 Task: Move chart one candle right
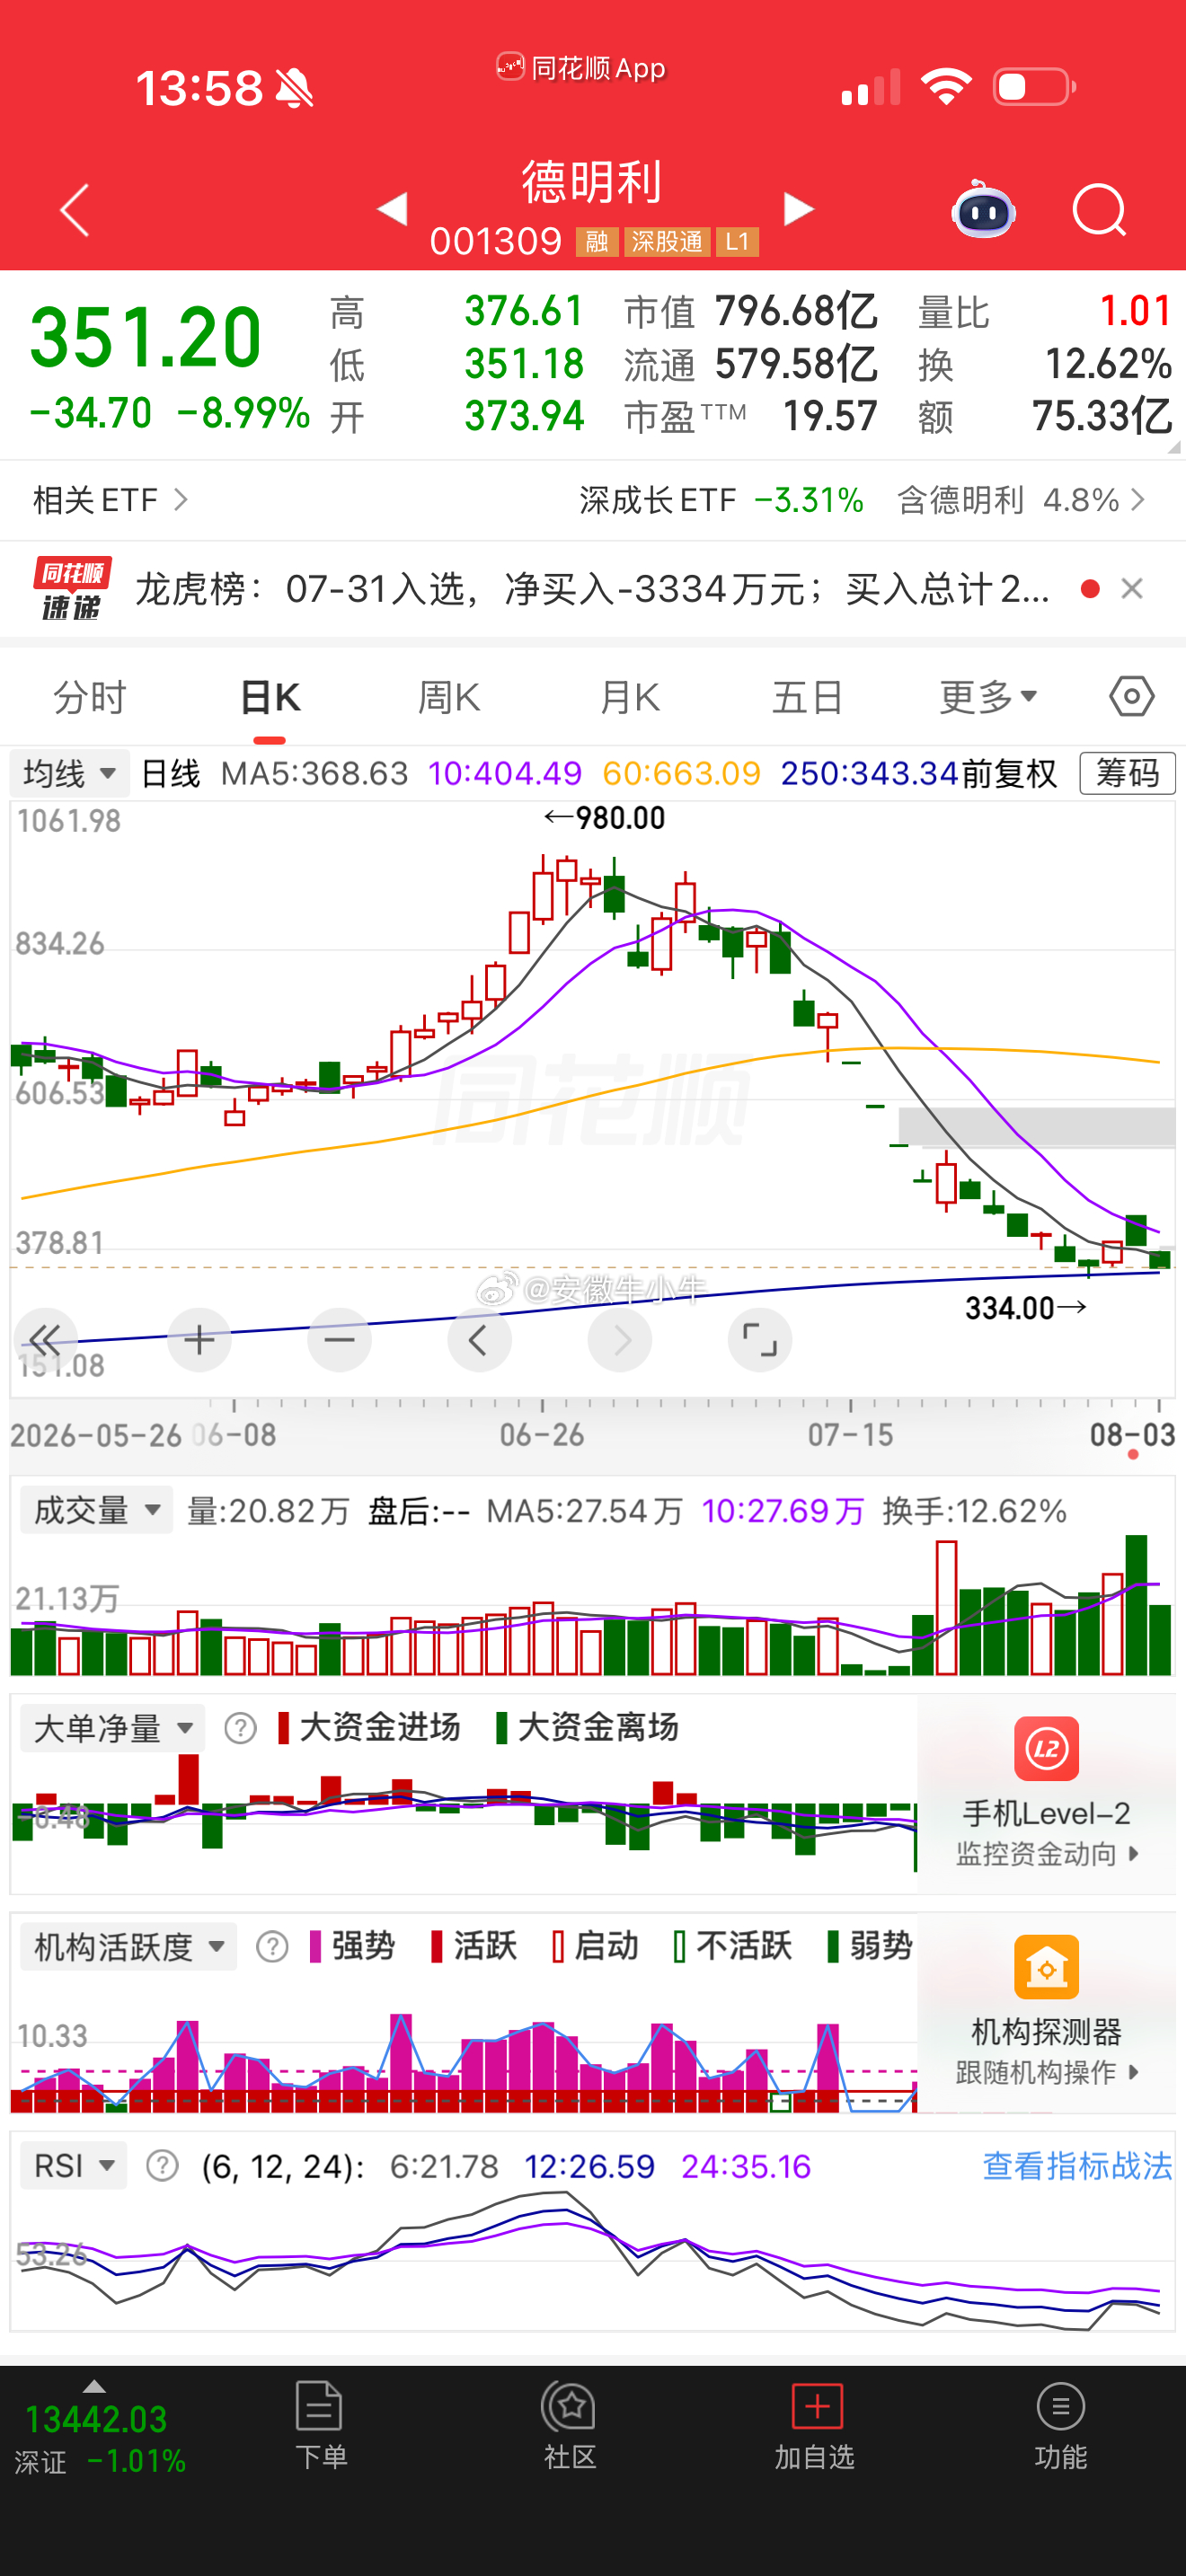620,1339
